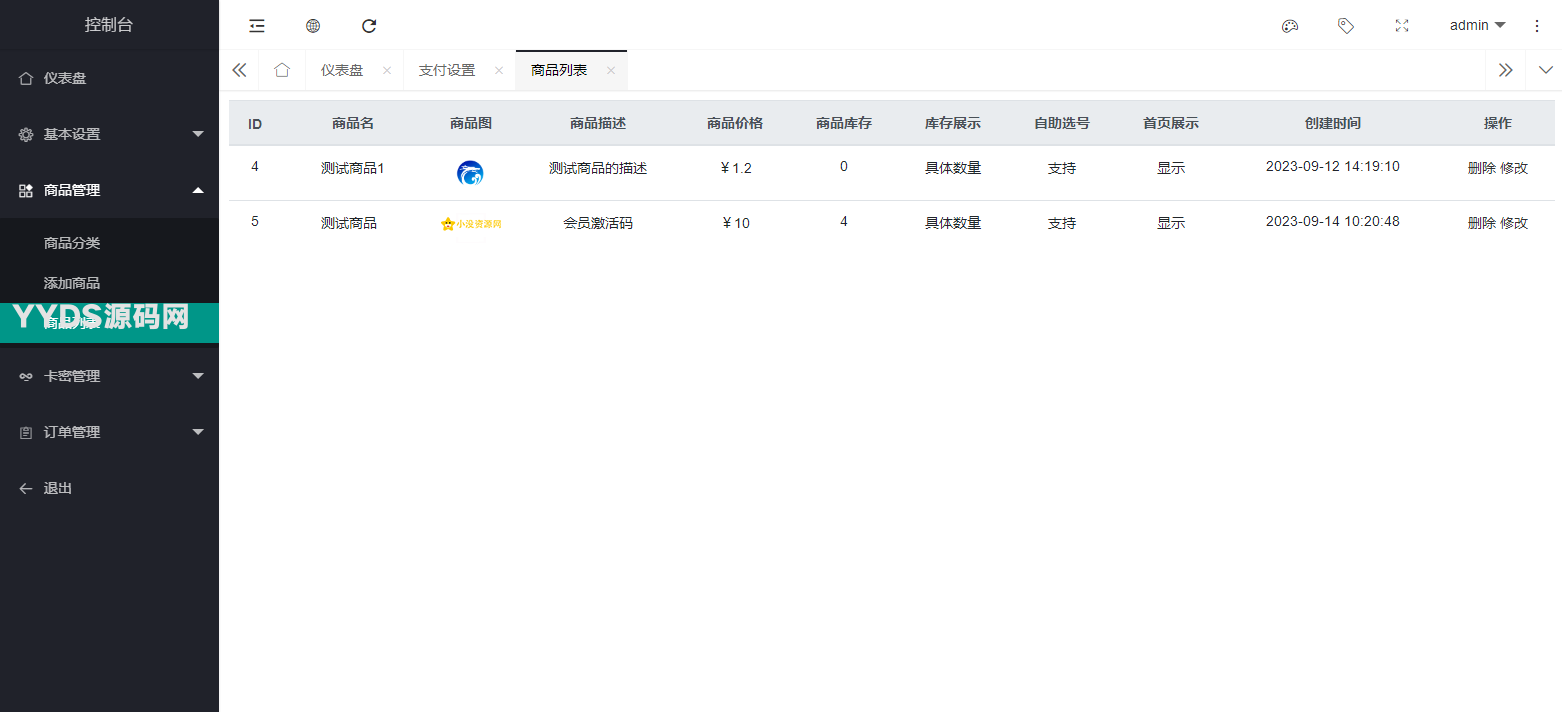
Task: Expand the 卡密管理 sidebar menu
Action: pyautogui.click(x=109, y=376)
